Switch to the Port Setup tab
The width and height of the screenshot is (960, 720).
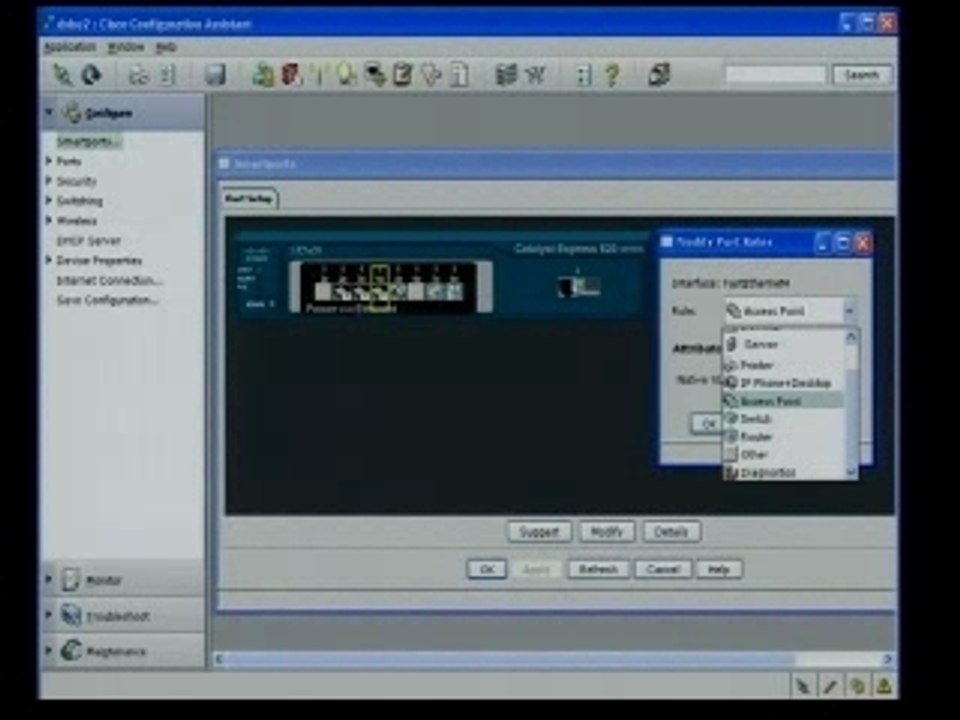point(249,198)
